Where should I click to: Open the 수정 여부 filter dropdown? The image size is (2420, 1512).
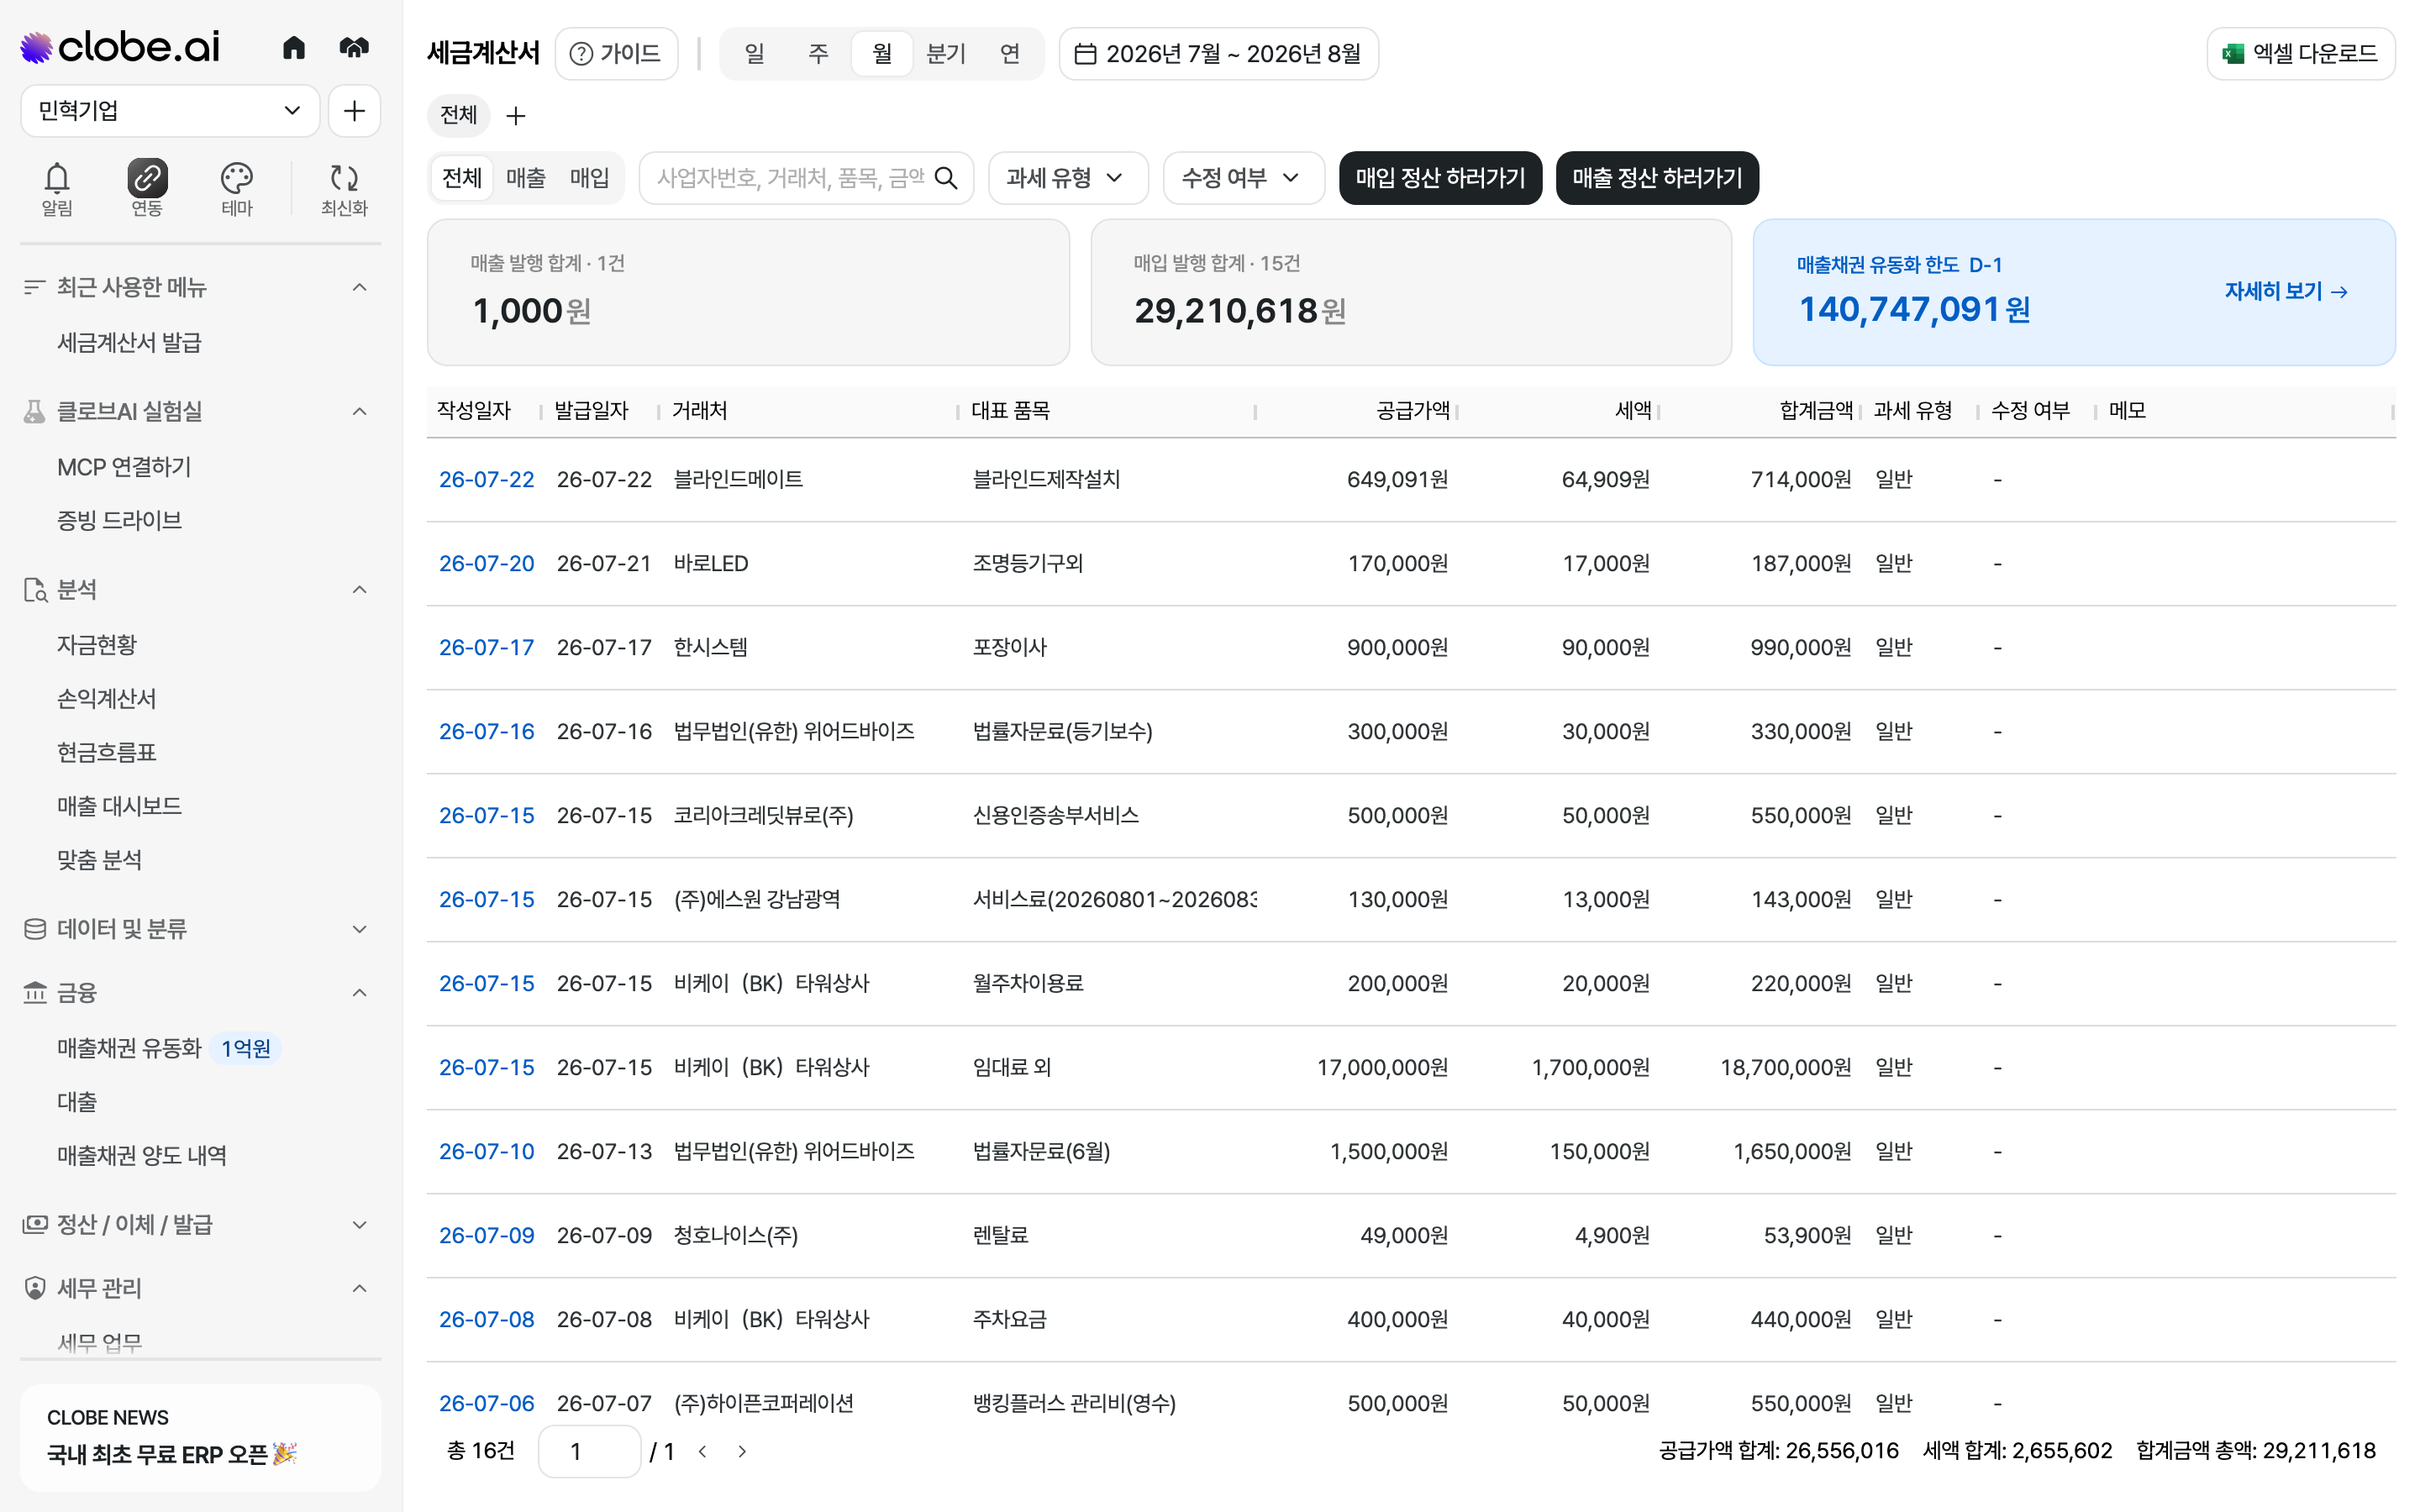point(1244,178)
